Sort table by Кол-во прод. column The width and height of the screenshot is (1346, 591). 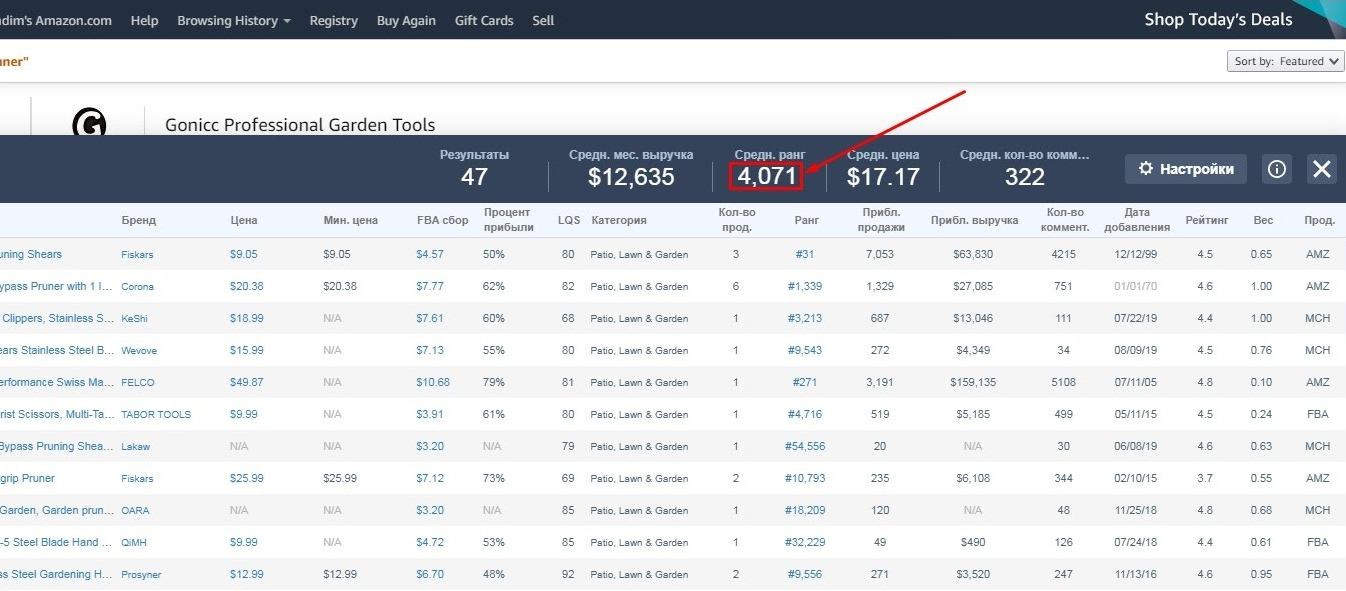[x=736, y=220]
